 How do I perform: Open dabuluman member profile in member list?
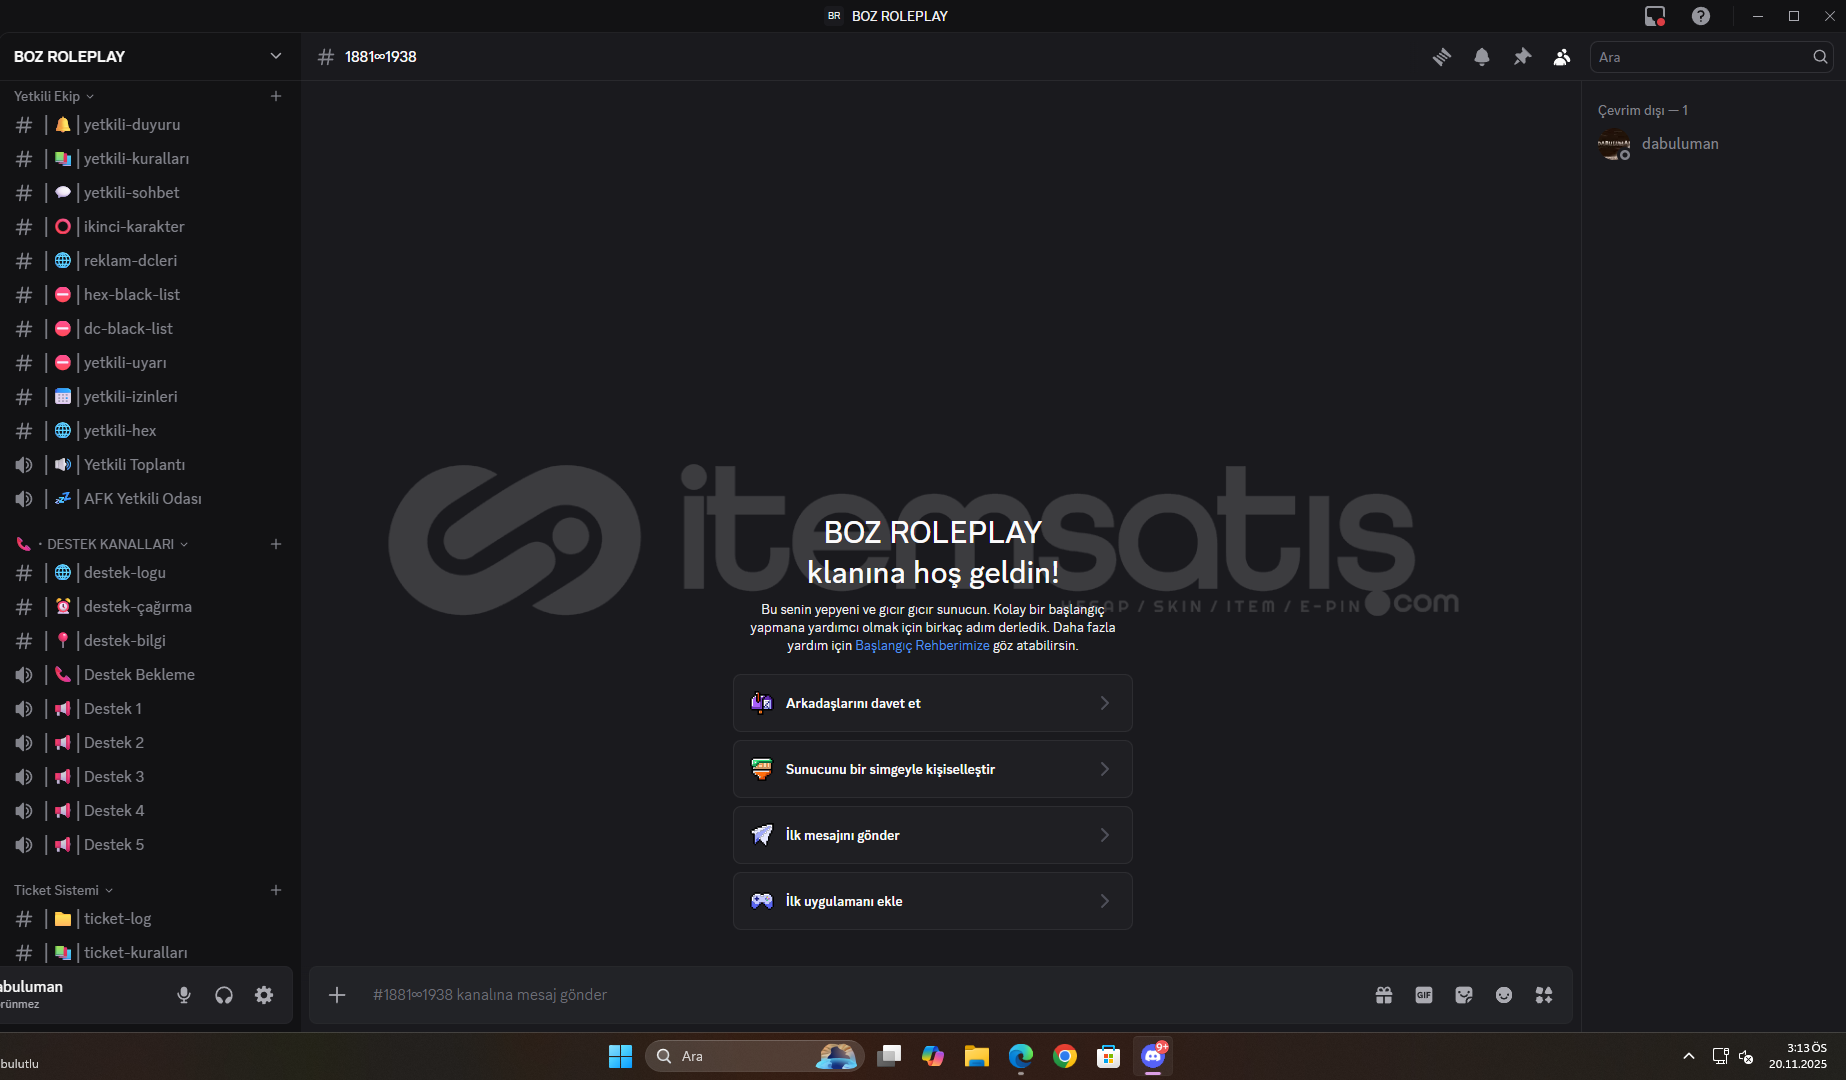pyautogui.click(x=1712, y=144)
